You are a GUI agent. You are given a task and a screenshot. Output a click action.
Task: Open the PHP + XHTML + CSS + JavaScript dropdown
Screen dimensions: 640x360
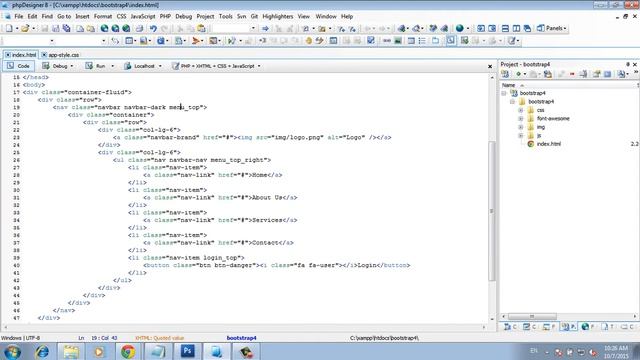[x=259, y=66]
